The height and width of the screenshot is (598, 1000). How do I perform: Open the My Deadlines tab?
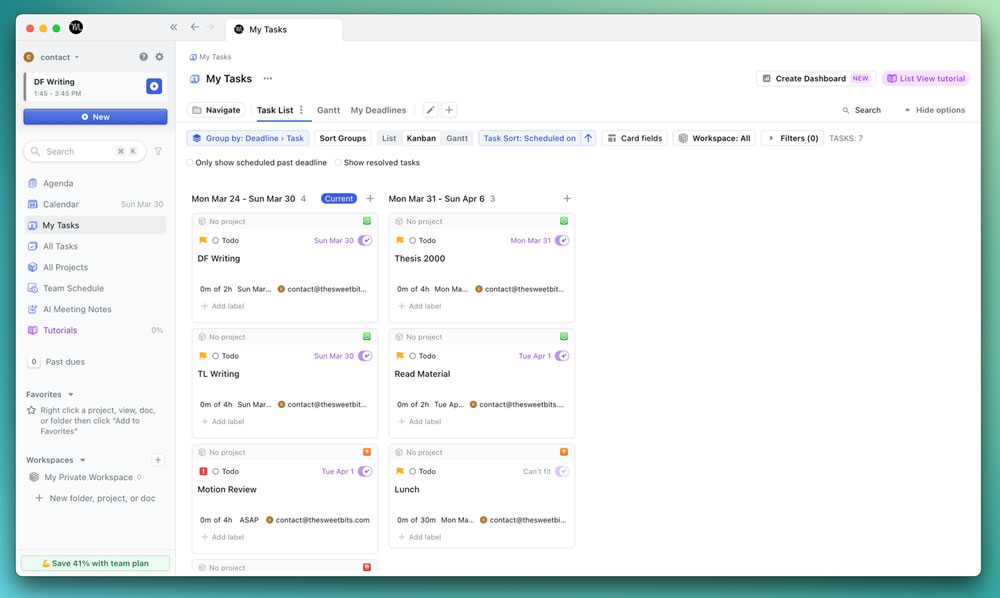[378, 110]
